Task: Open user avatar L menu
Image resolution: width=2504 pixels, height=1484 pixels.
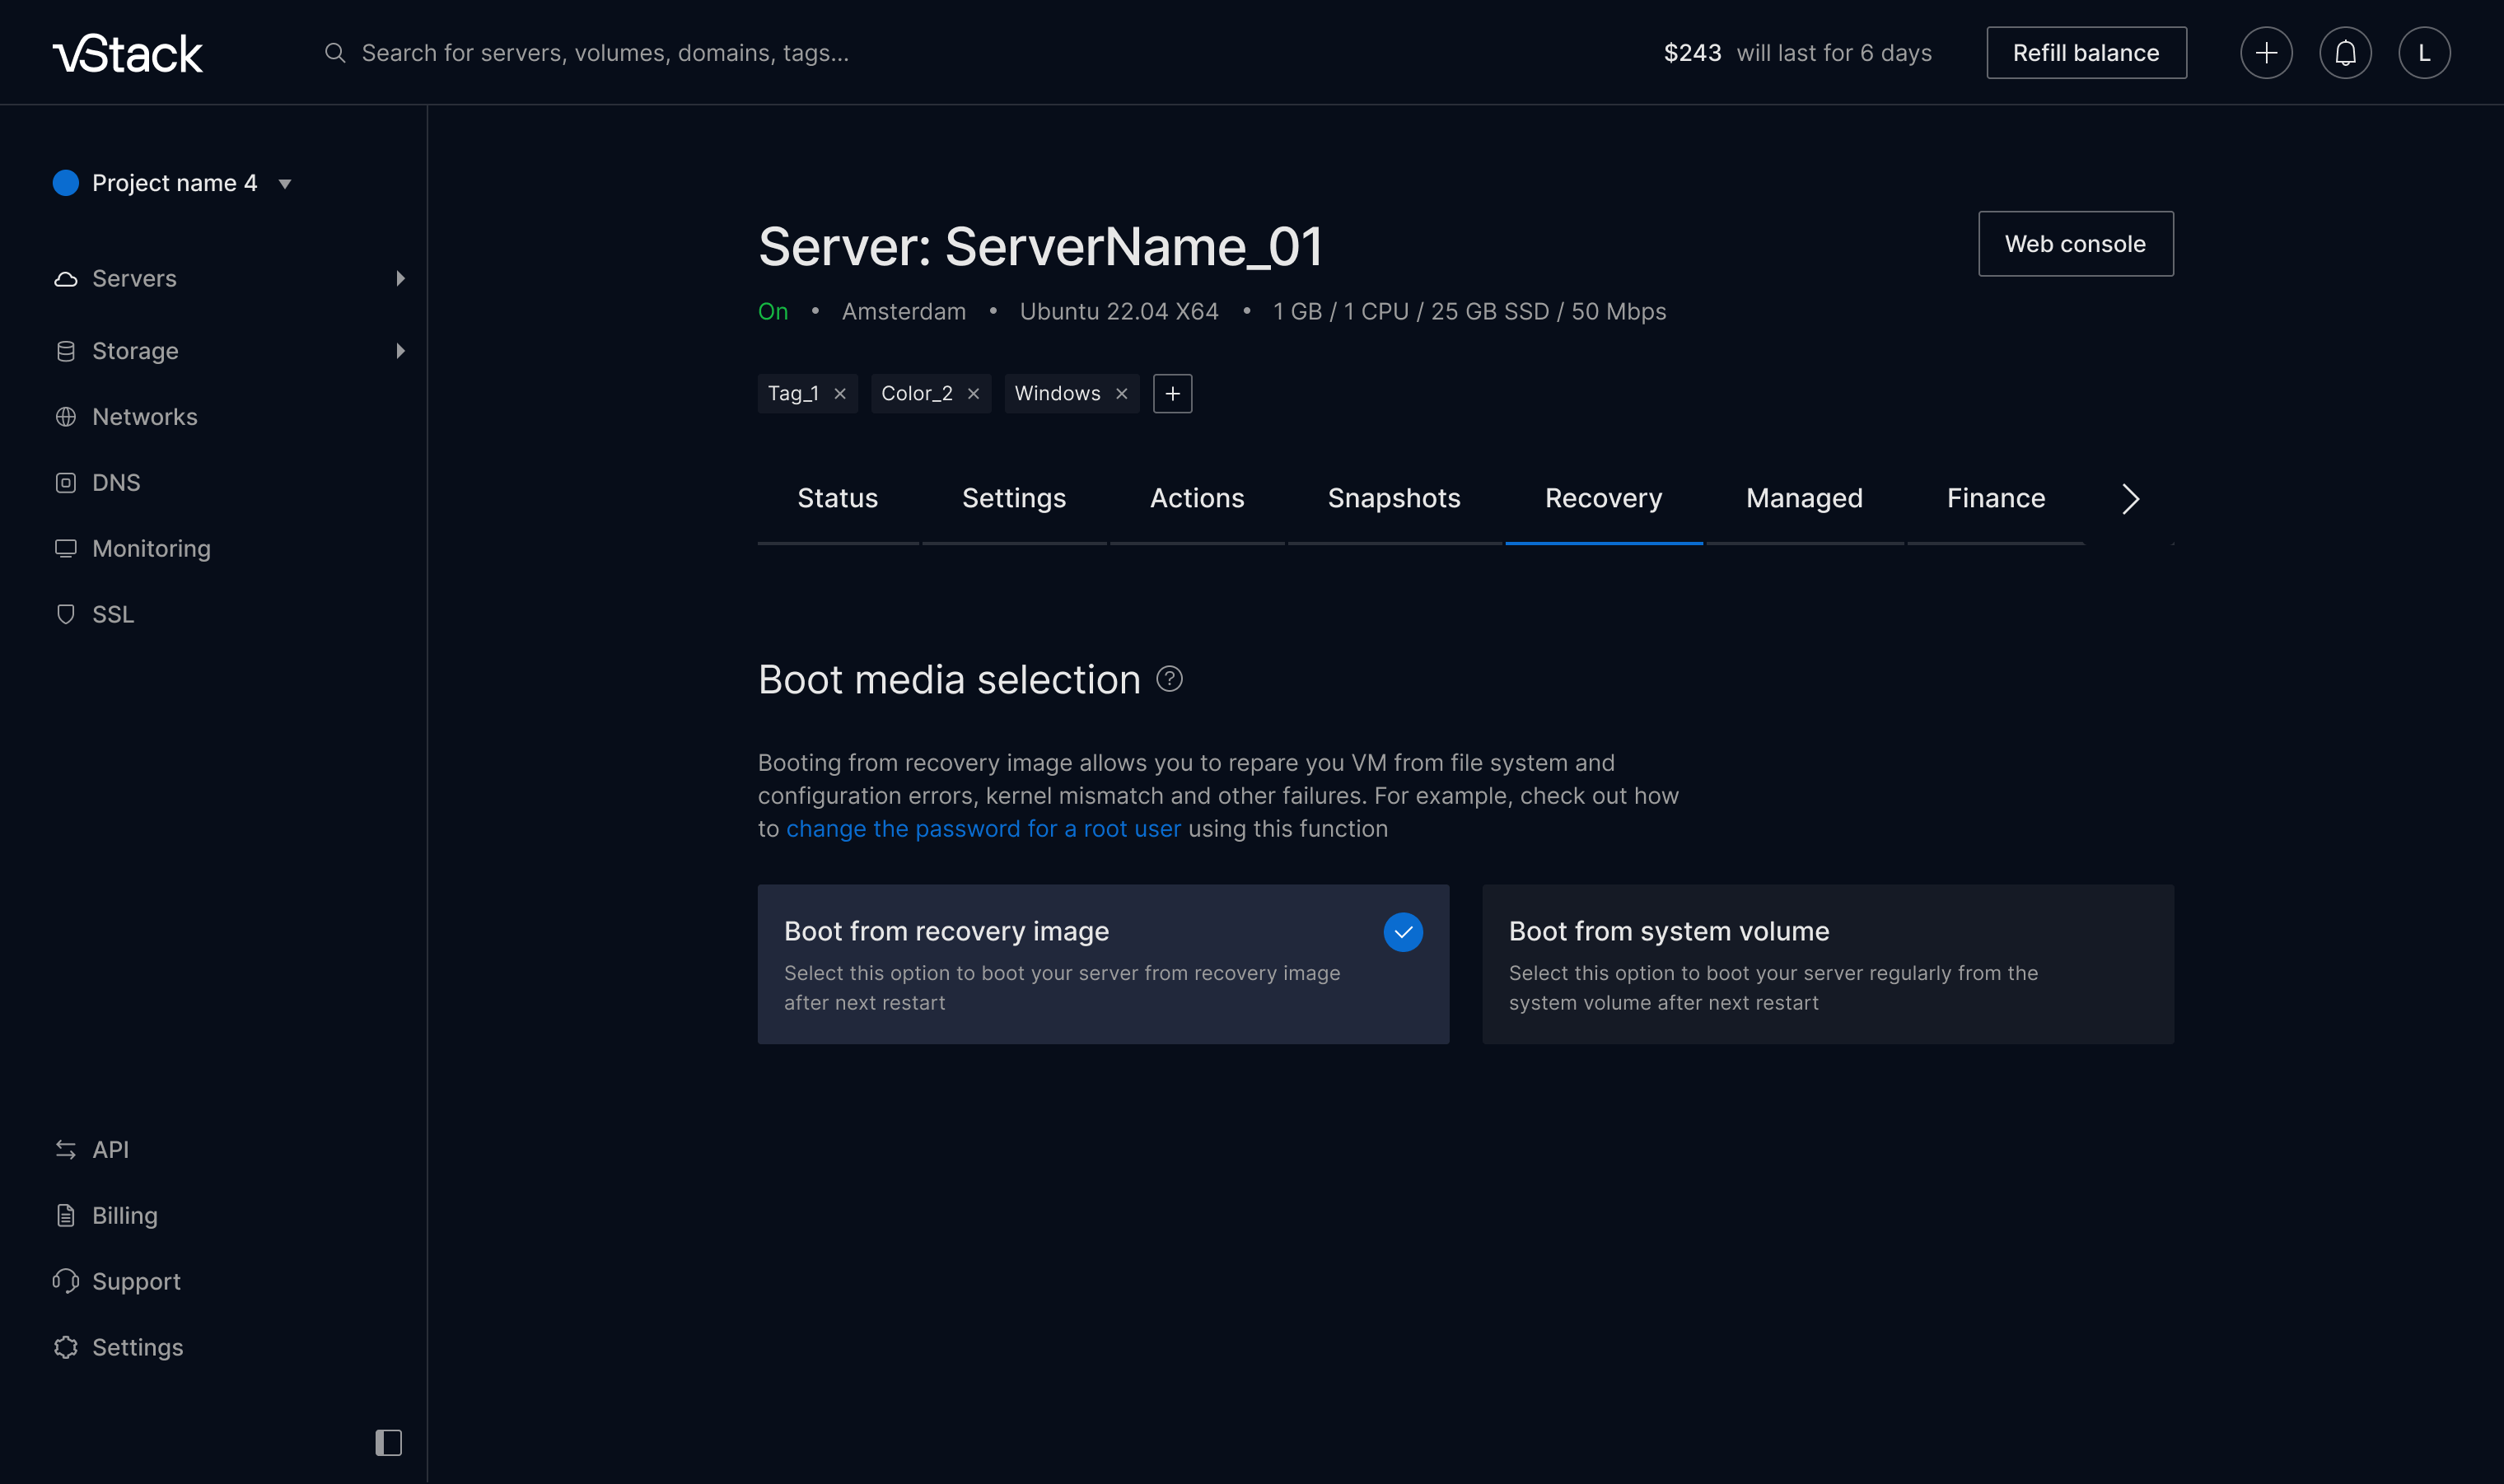Action: tap(2424, 53)
